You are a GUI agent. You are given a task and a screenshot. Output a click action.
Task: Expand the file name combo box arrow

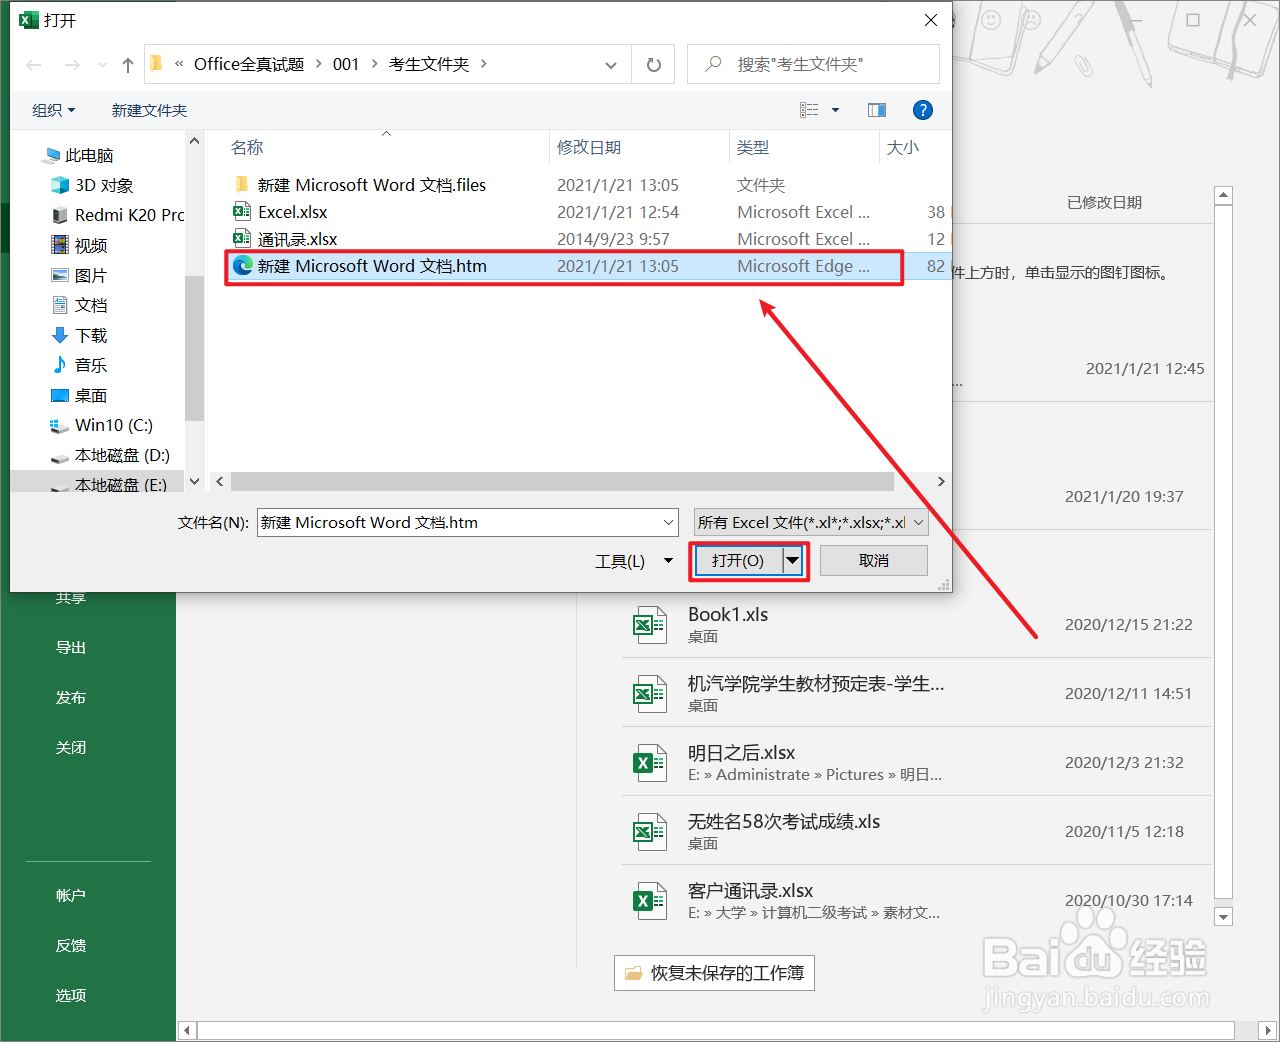669,522
